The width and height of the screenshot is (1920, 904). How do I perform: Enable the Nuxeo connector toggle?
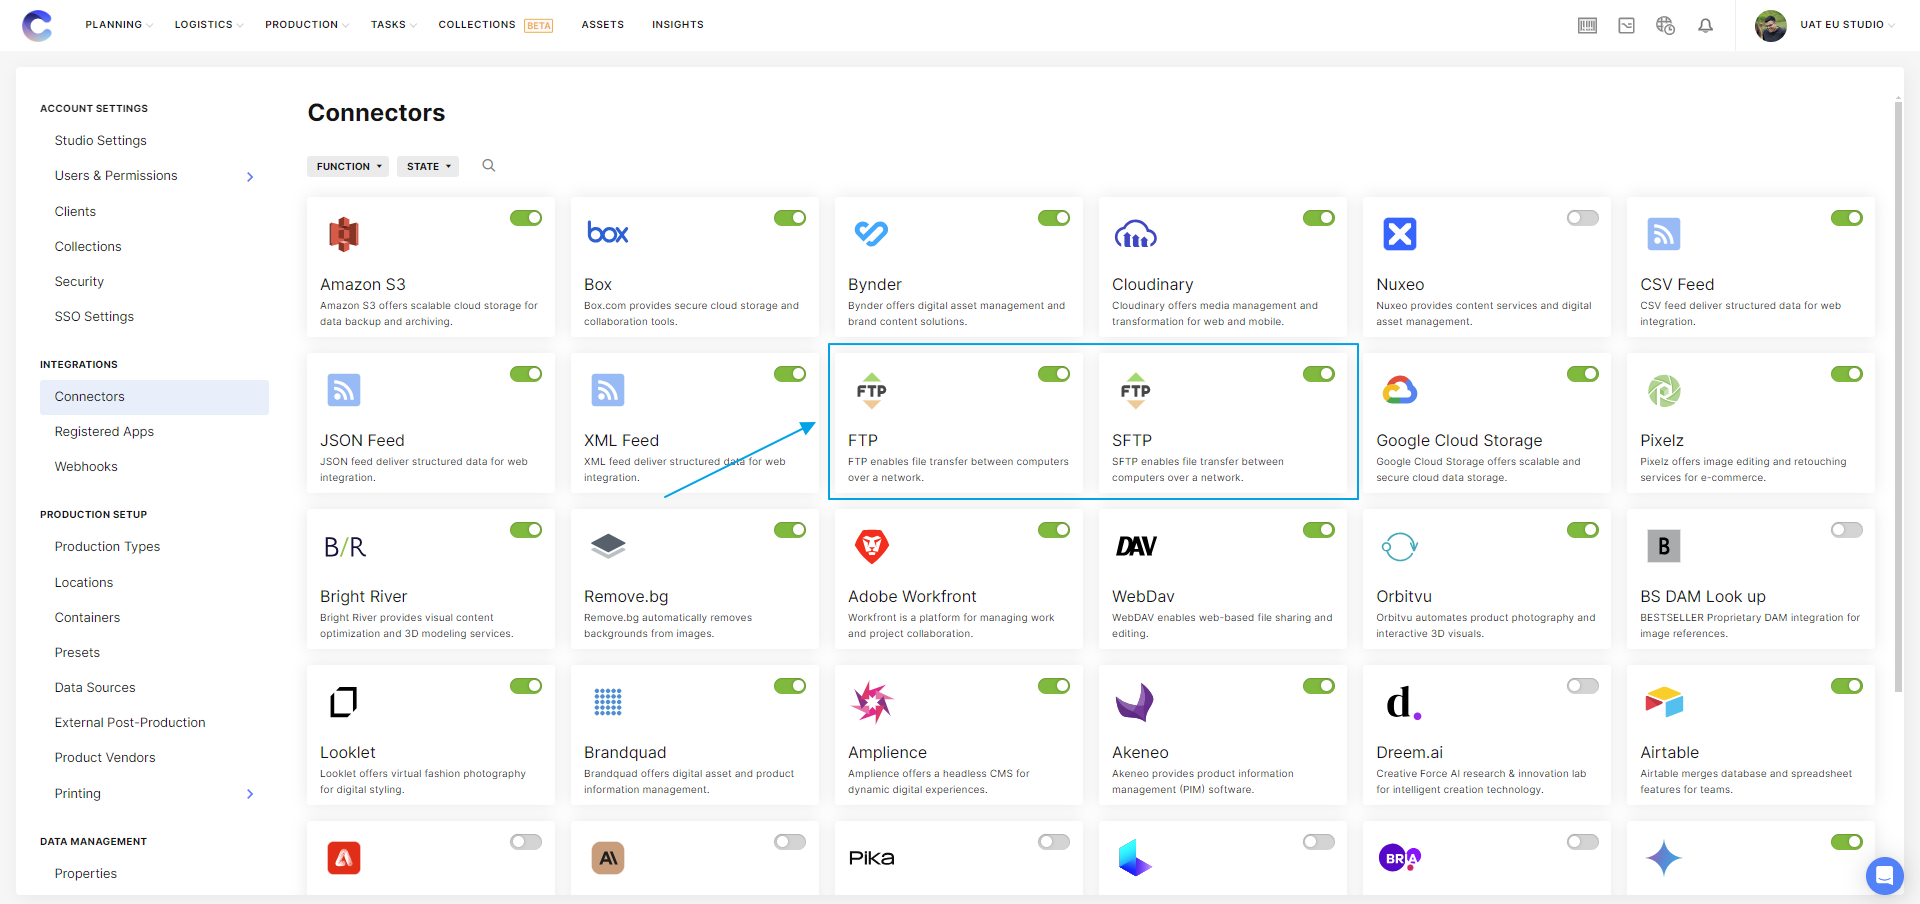tap(1582, 218)
